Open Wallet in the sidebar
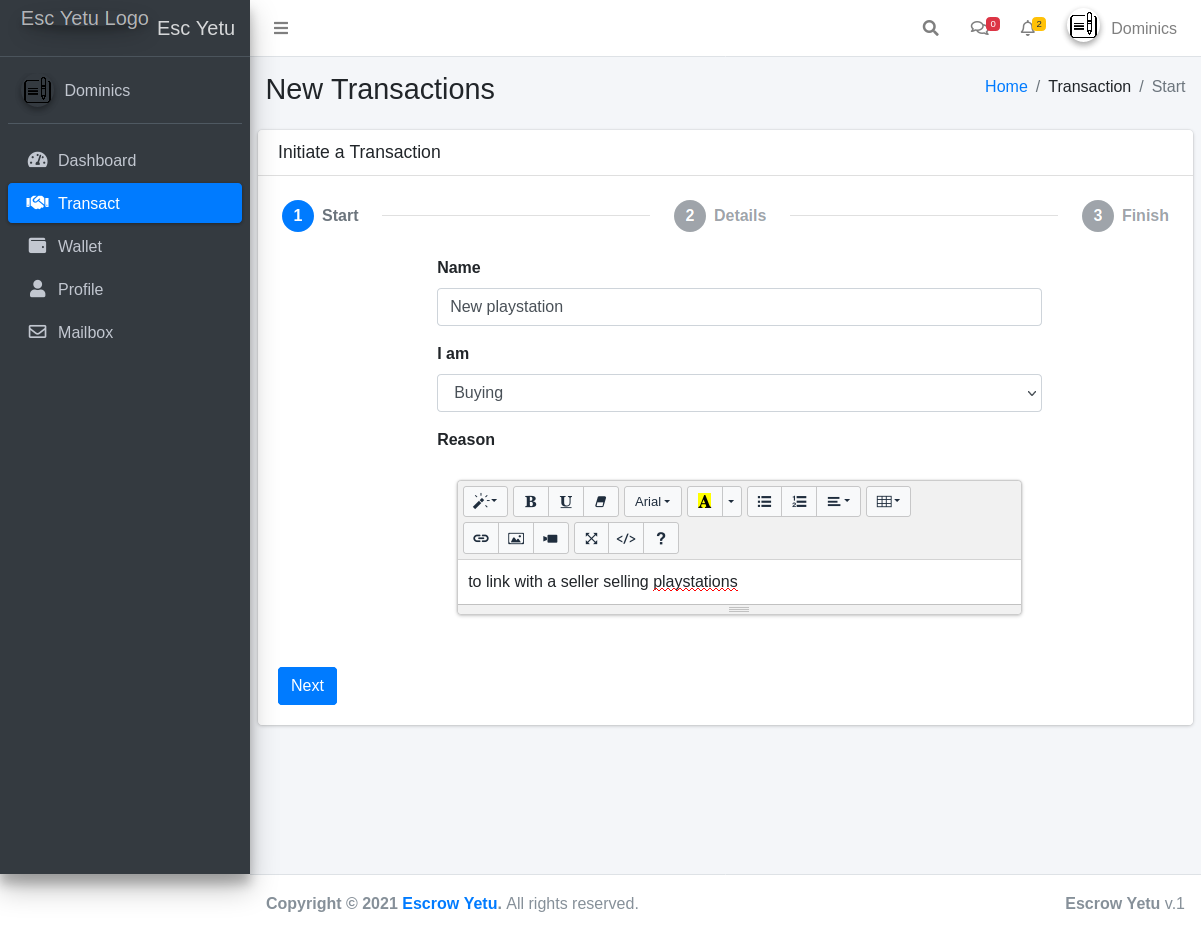The height and width of the screenshot is (931, 1201). point(80,246)
